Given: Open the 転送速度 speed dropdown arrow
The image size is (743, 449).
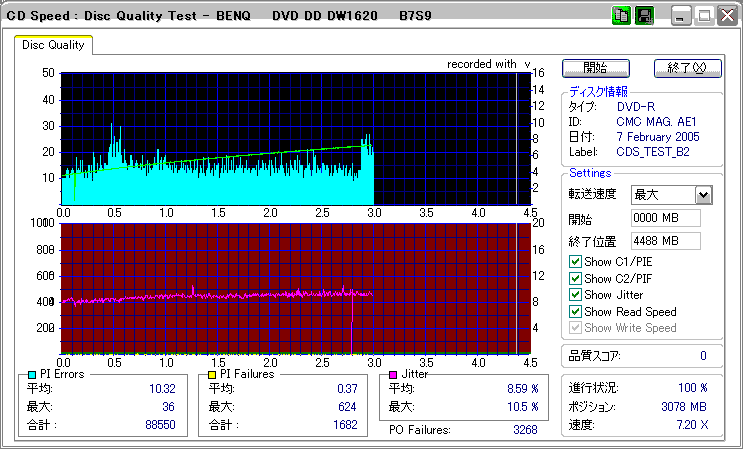Looking at the screenshot, I should tap(704, 195).
